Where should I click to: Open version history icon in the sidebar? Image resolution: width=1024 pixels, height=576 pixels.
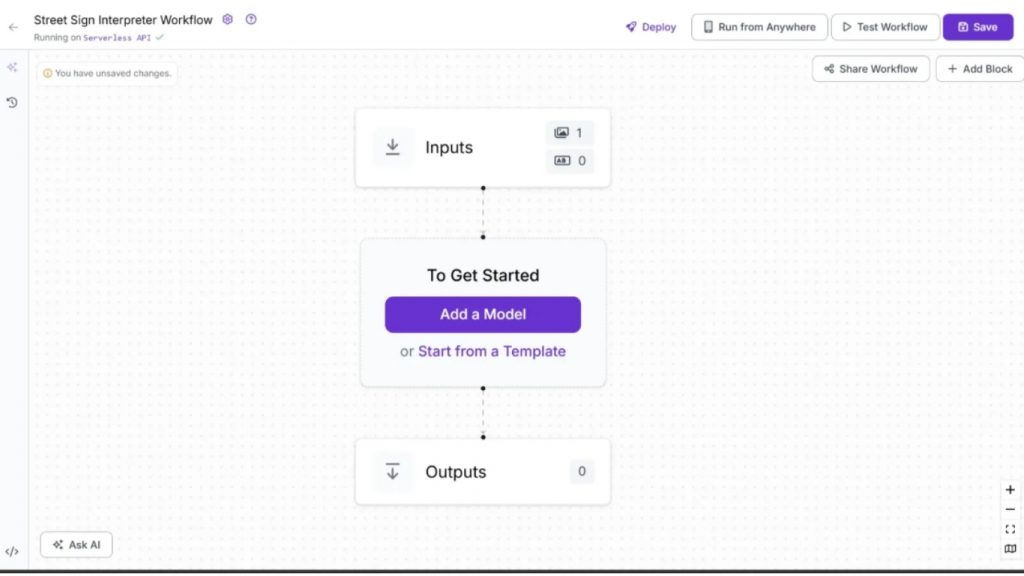(12, 102)
